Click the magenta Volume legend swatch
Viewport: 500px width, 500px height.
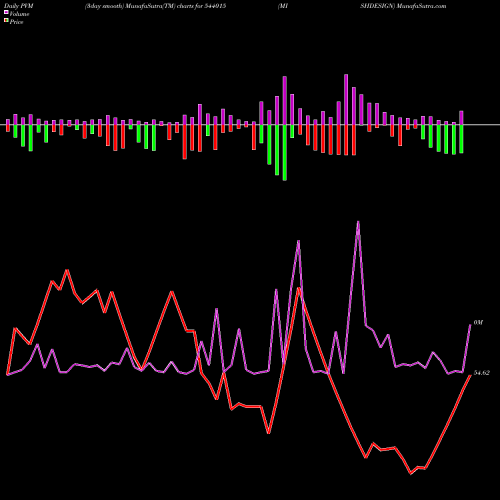[x=6, y=12]
